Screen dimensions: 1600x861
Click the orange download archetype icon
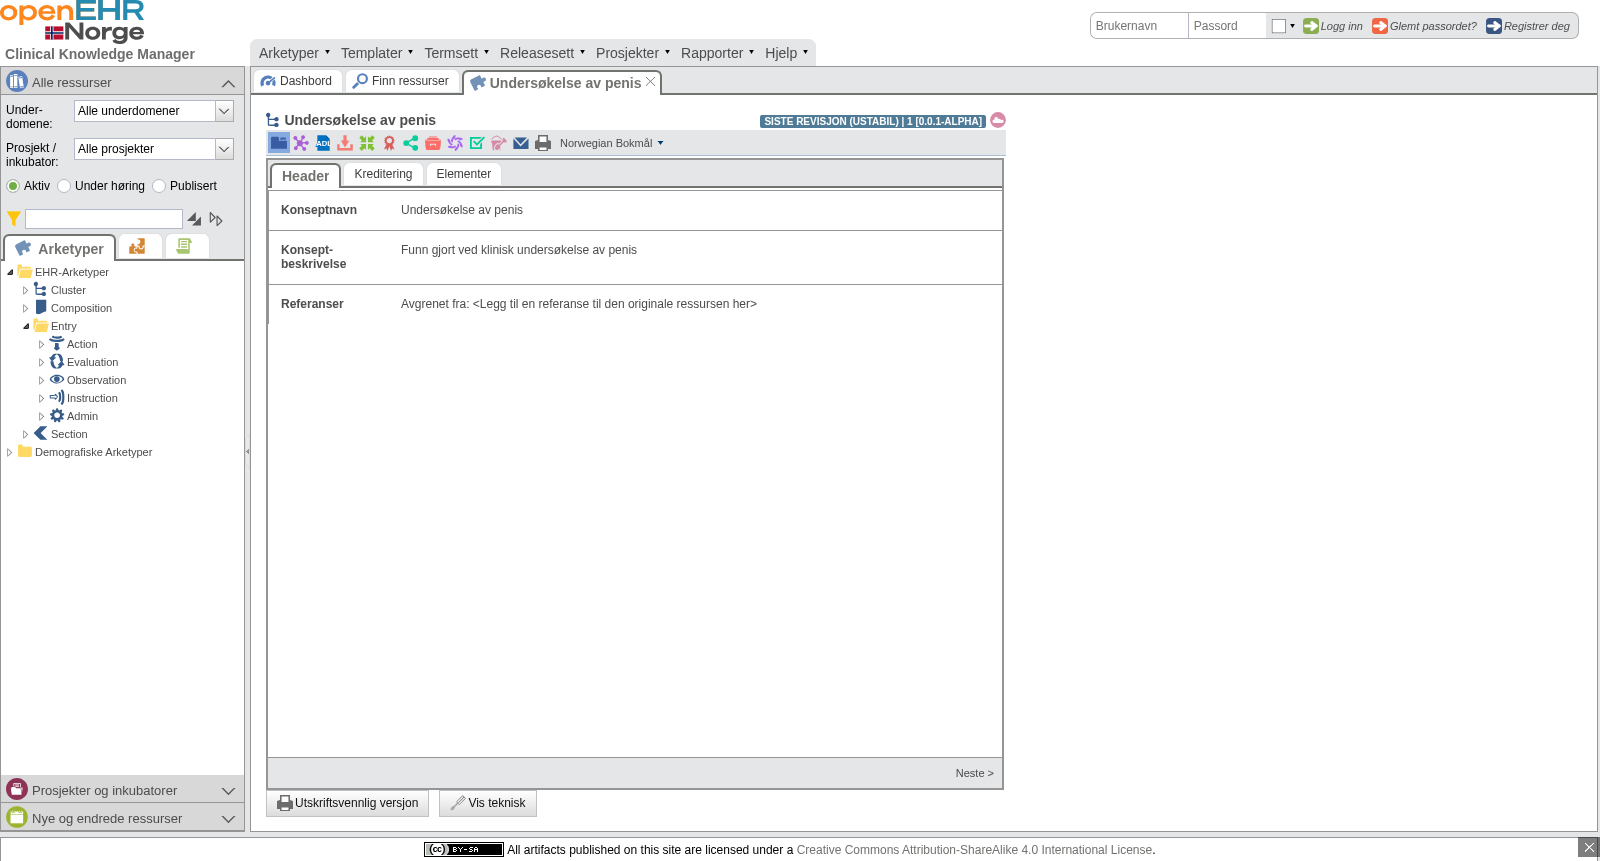tap(345, 143)
